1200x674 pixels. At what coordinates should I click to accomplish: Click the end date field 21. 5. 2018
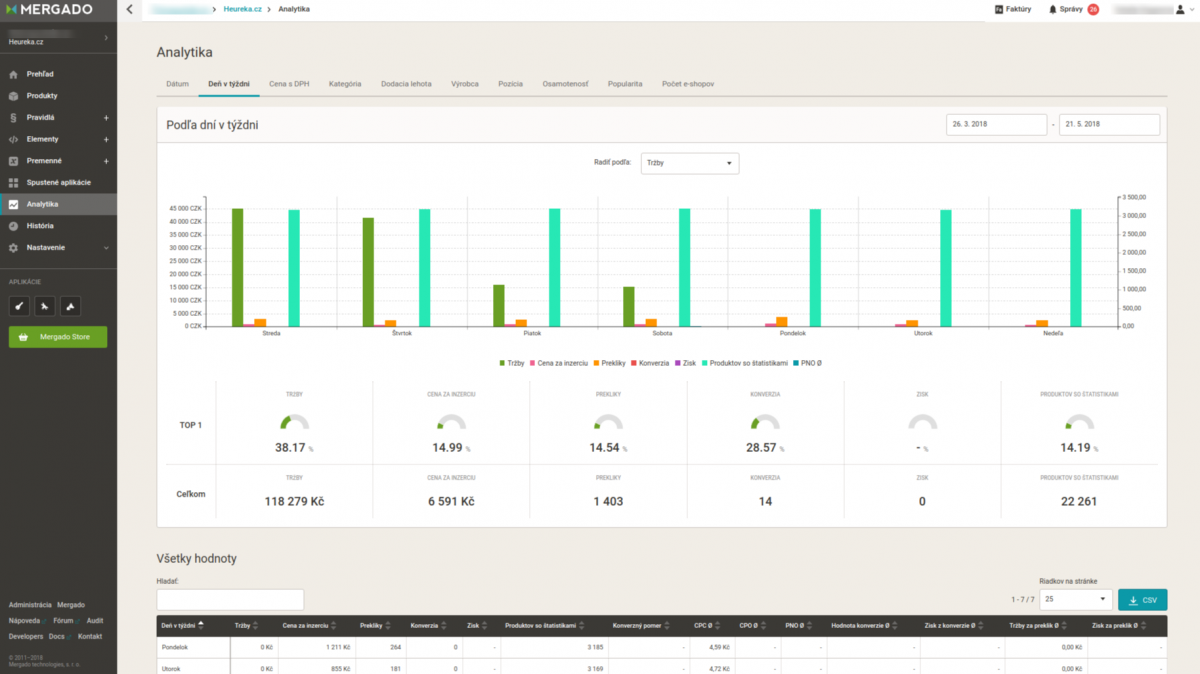pyautogui.click(x=1109, y=124)
